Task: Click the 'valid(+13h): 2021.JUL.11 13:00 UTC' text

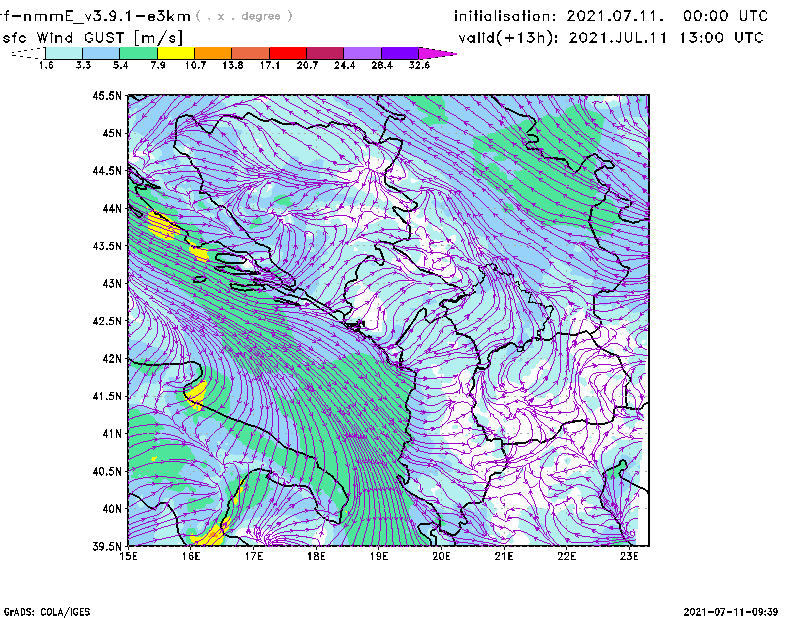Action: (x=611, y=38)
